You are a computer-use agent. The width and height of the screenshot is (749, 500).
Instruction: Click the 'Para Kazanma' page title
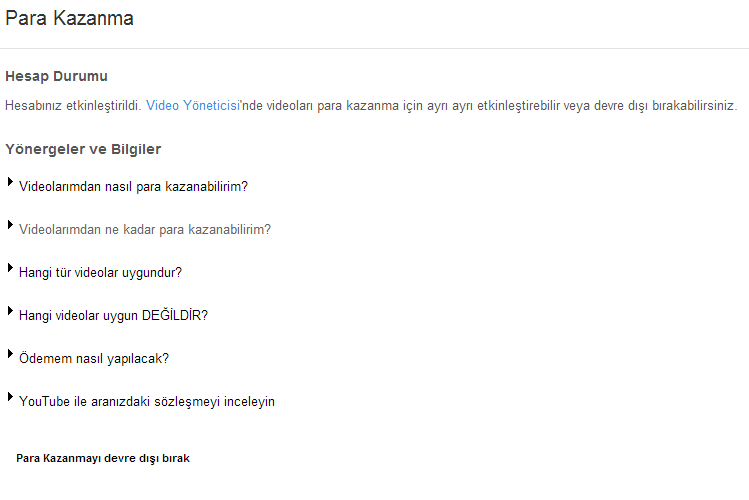[x=69, y=19]
